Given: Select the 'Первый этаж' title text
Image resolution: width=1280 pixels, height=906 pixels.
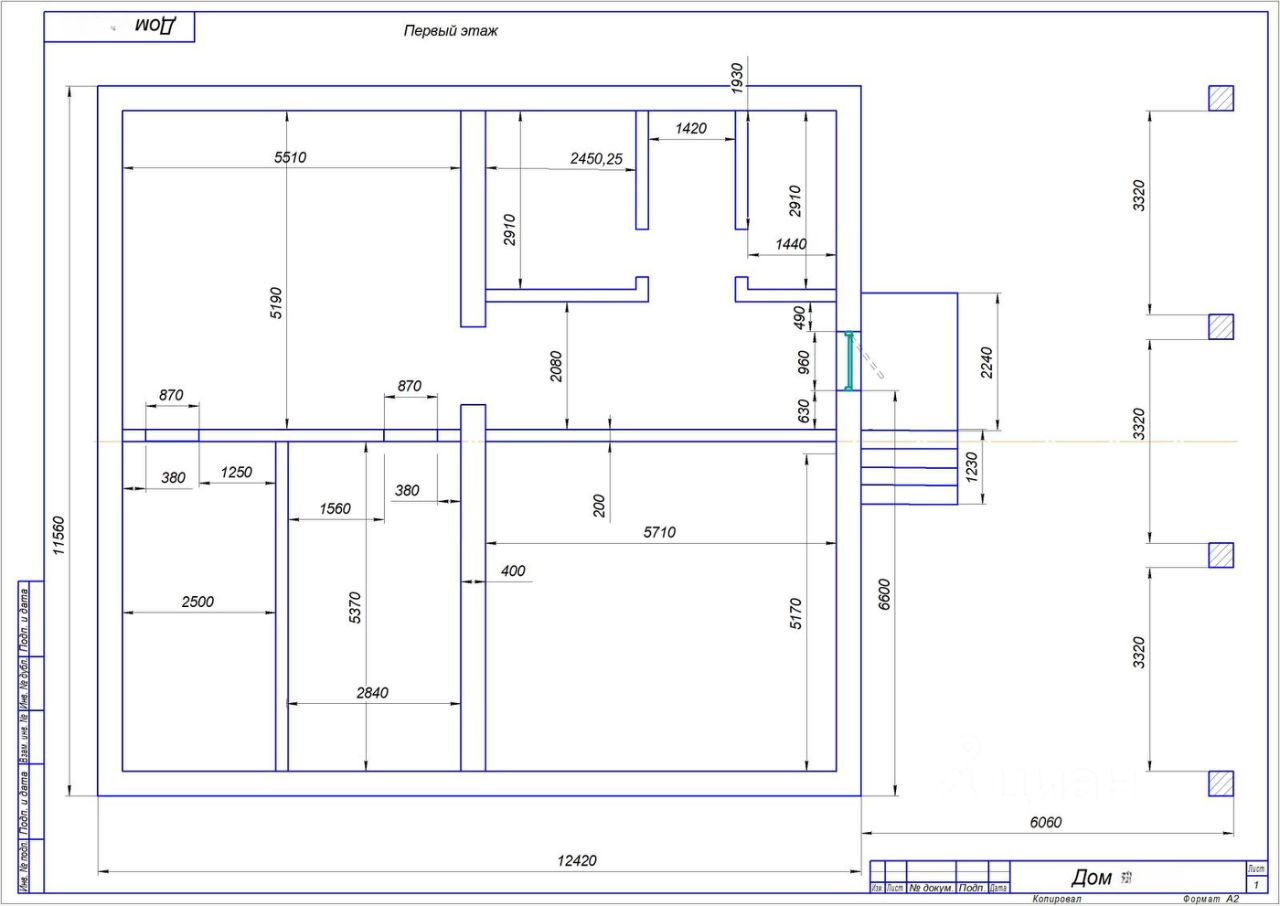Looking at the screenshot, I should click(451, 31).
